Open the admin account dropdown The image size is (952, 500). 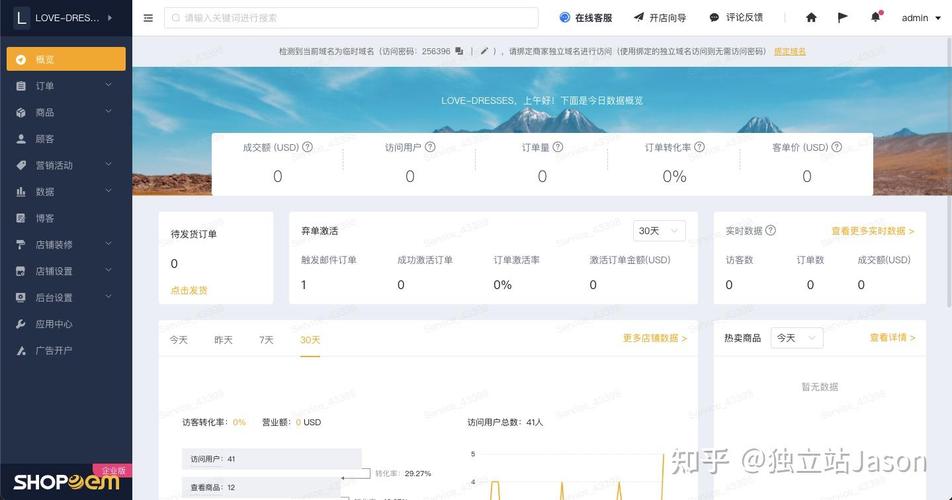pyautogui.click(x=921, y=18)
